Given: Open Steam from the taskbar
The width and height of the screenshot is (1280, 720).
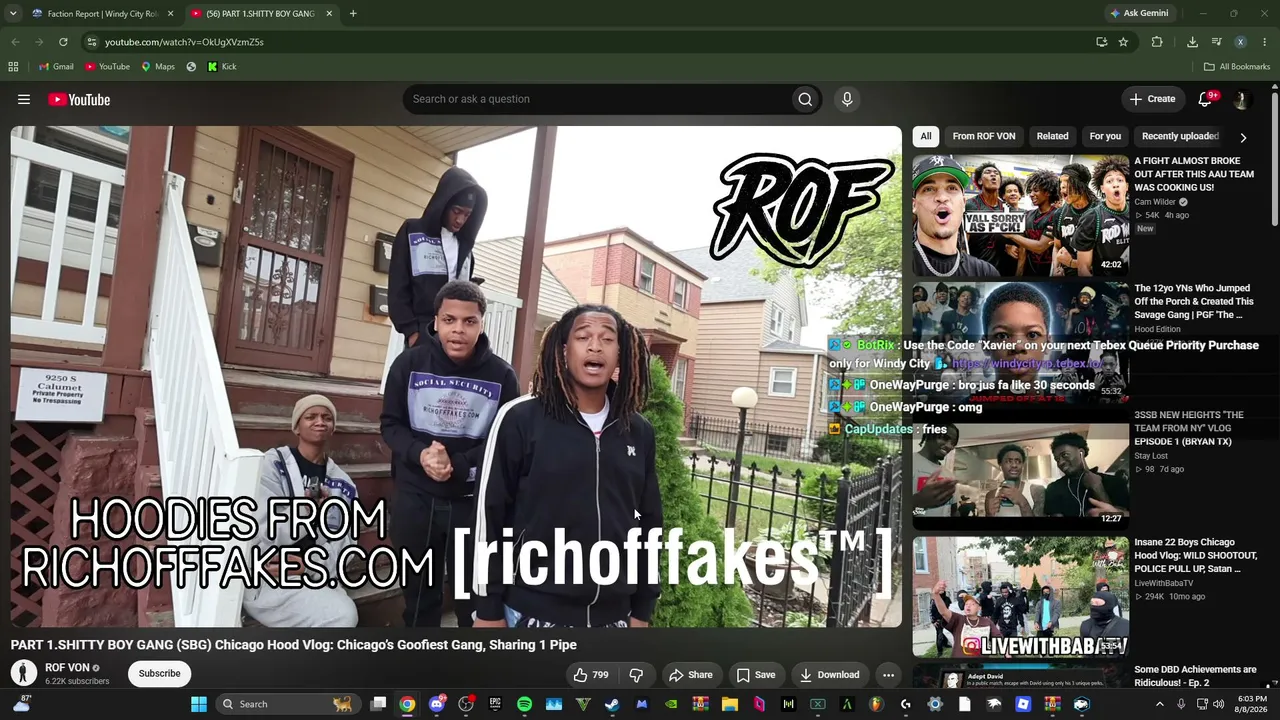Looking at the screenshot, I should pos(612,704).
